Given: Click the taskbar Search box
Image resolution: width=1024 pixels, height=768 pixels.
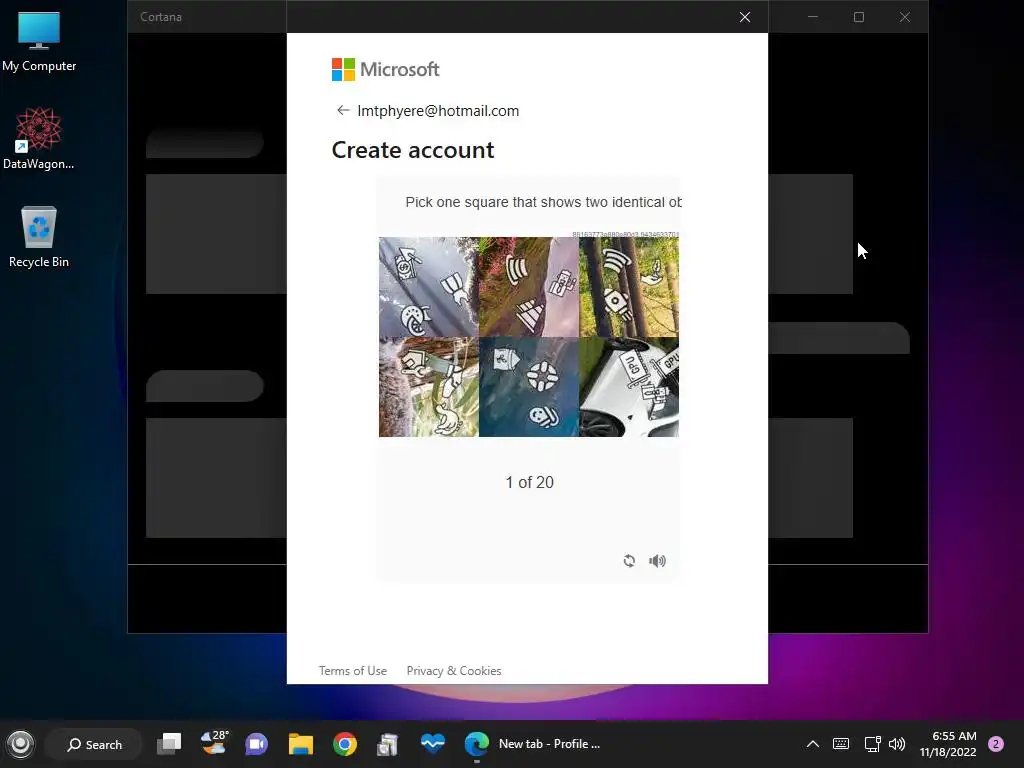Looking at the screenshot, I should point(94,744).
